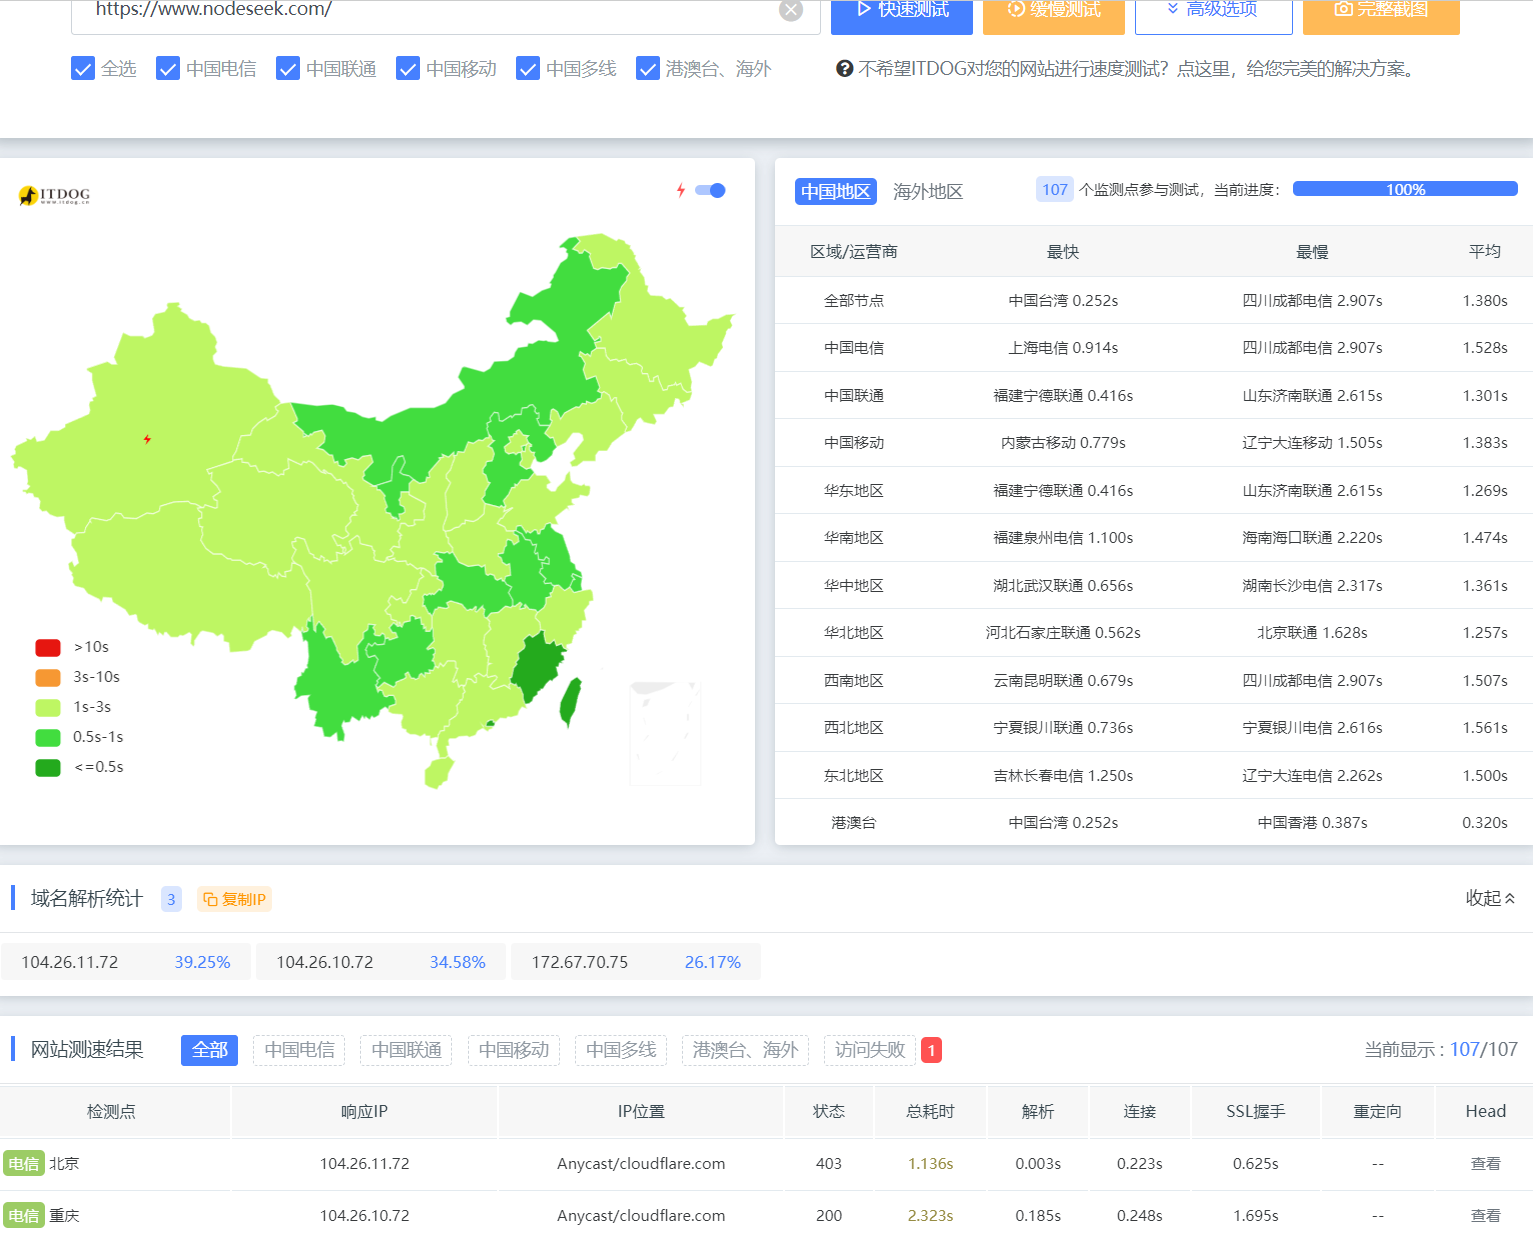Image resolution: width=1533 pixels, height=1237 pixels.
Task: Open 查看 Head link for 北京 row
Action: click(x=1485, y=1164)
